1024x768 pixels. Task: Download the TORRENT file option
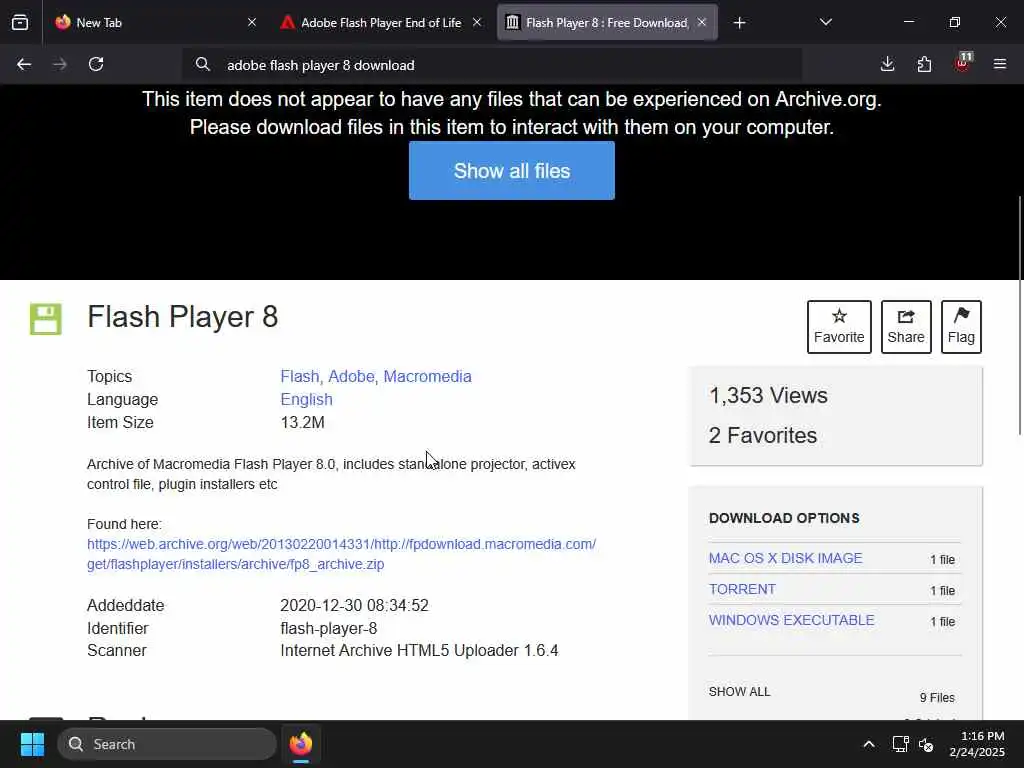pyautogui.click(x=742, y=589)
